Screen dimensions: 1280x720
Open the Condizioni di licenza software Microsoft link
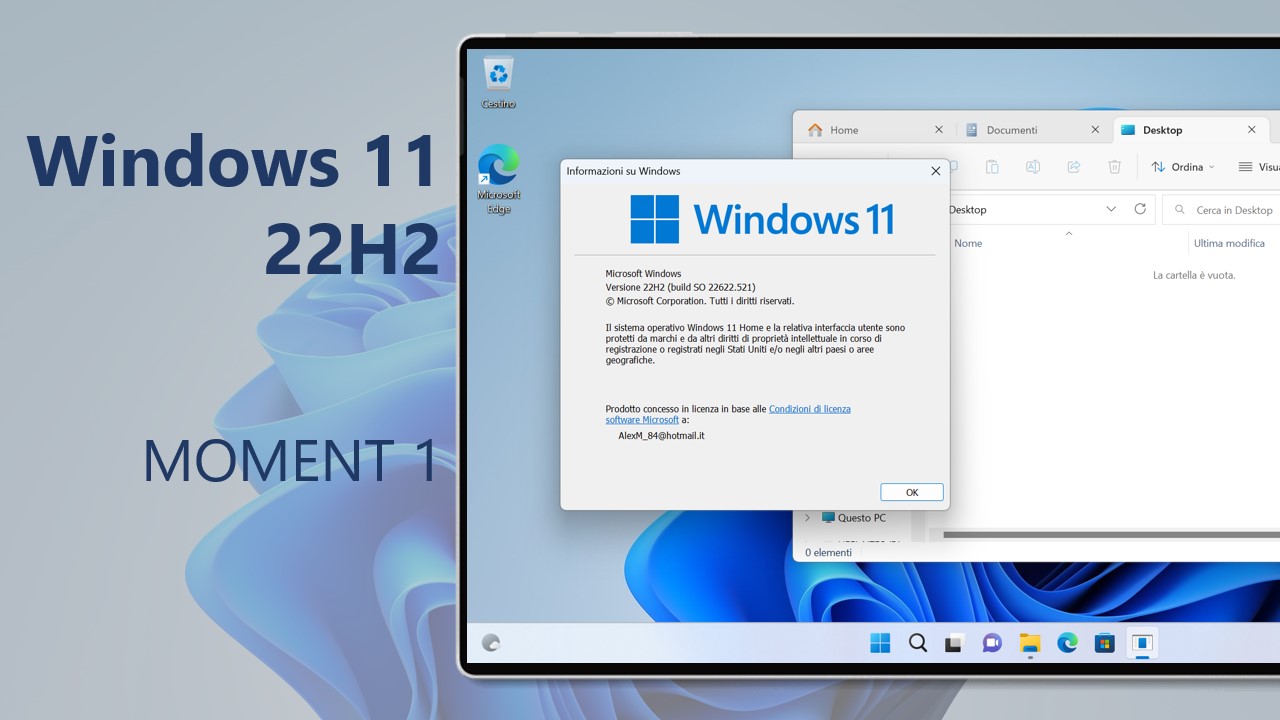pos(728,414)
